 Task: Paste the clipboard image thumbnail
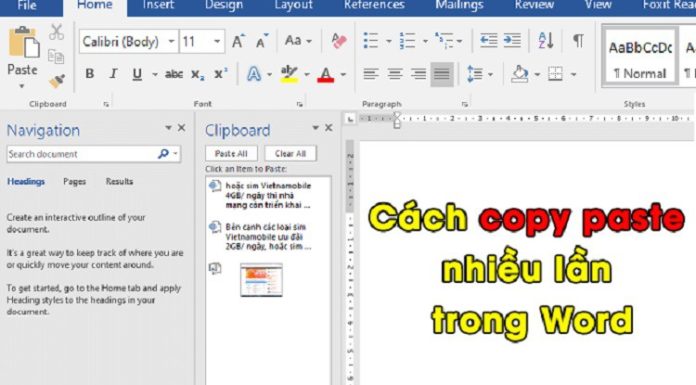pos(261,280)
